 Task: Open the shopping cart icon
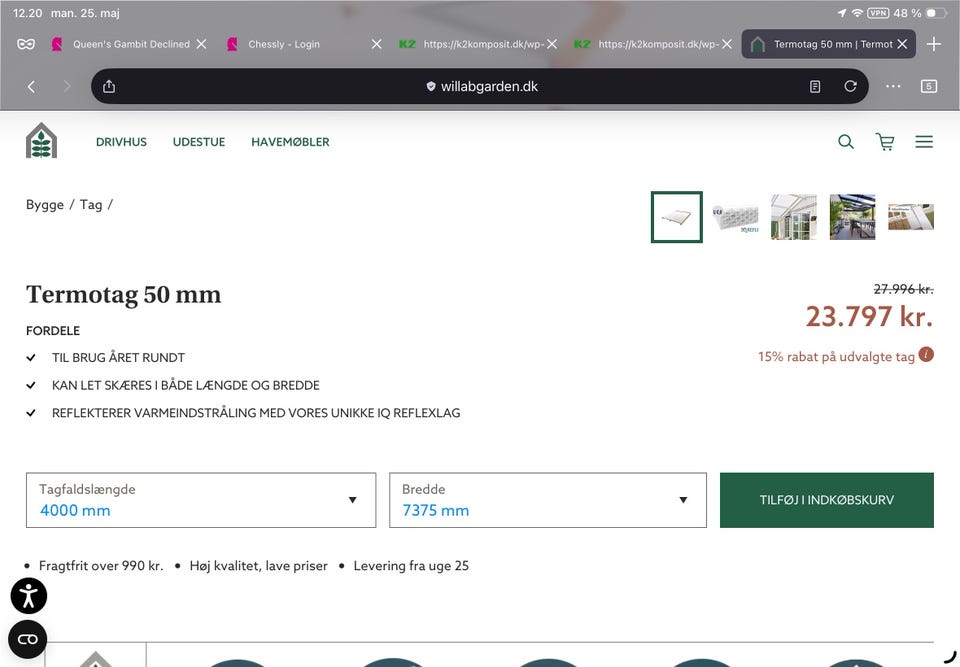pos(885,142)
